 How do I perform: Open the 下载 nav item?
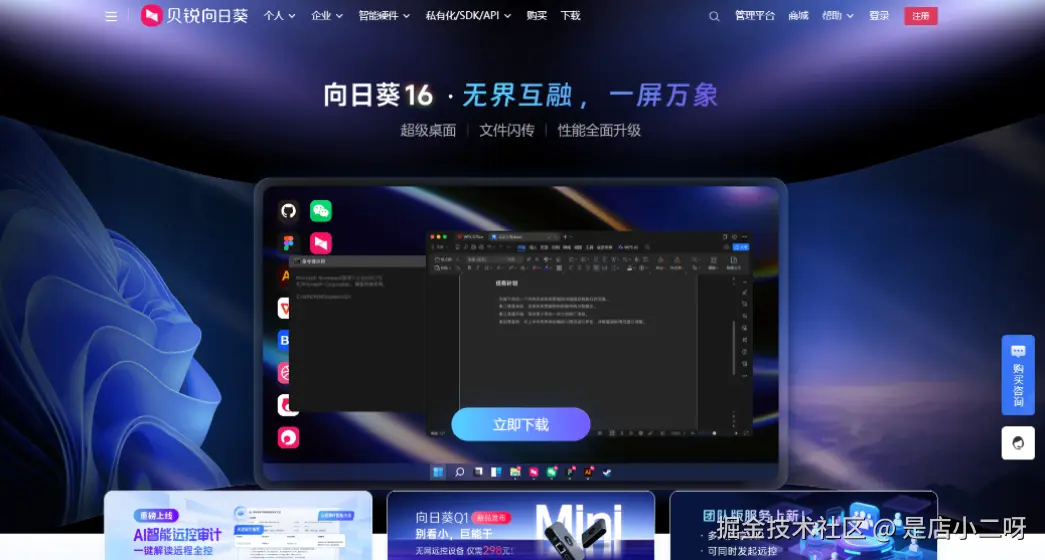pos(570,15)
